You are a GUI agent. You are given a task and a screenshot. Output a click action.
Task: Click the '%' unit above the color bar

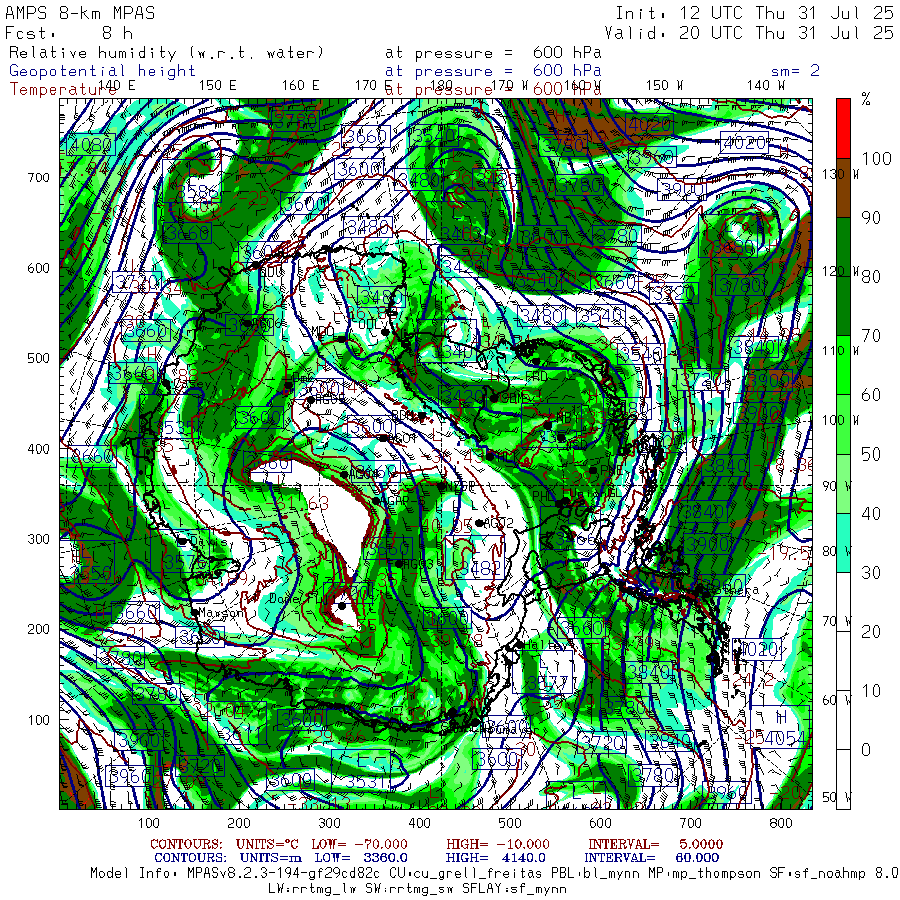[866, 99]
